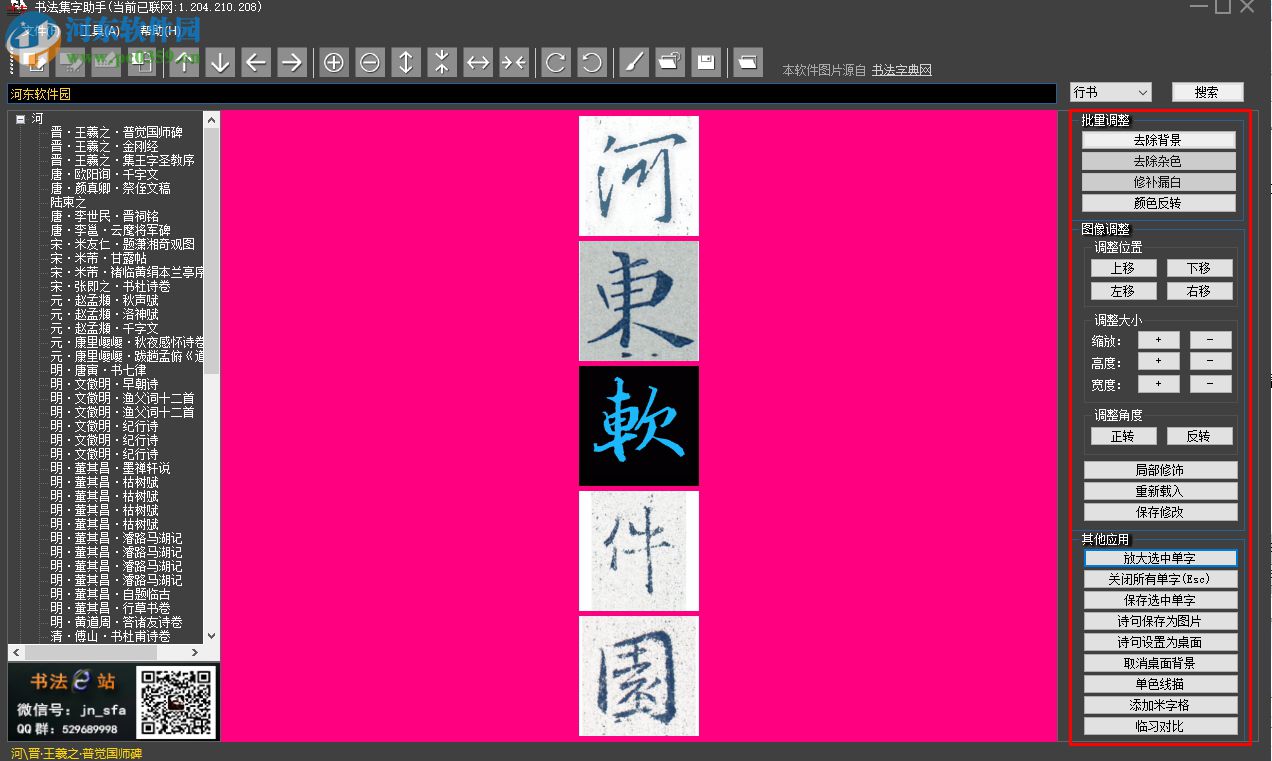Click the save toolbar icon

pyautogui.click(x=706, y=62)
